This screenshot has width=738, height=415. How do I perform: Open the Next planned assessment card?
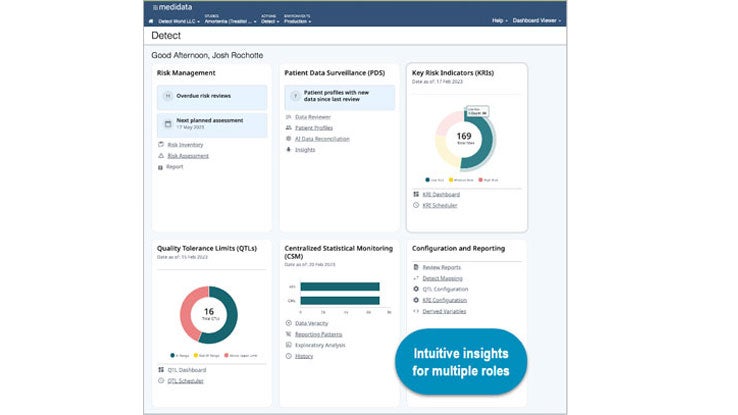coord(212,125)
